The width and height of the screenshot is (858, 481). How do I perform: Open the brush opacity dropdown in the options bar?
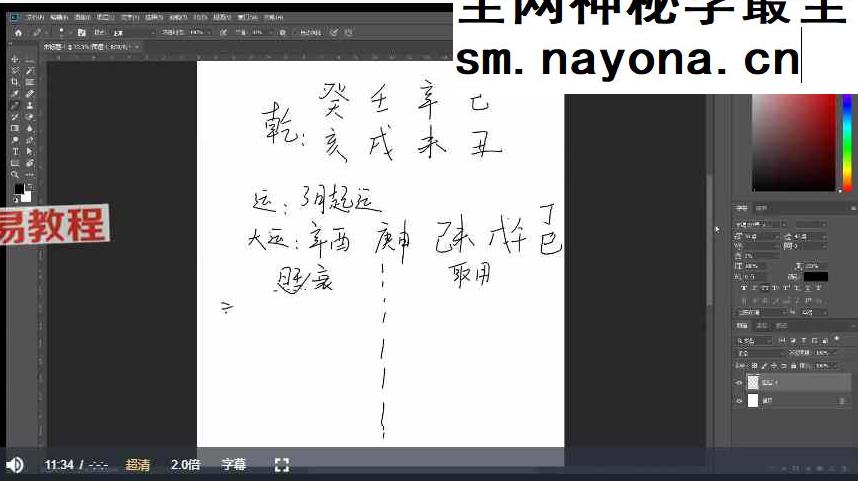click(211, 33)
